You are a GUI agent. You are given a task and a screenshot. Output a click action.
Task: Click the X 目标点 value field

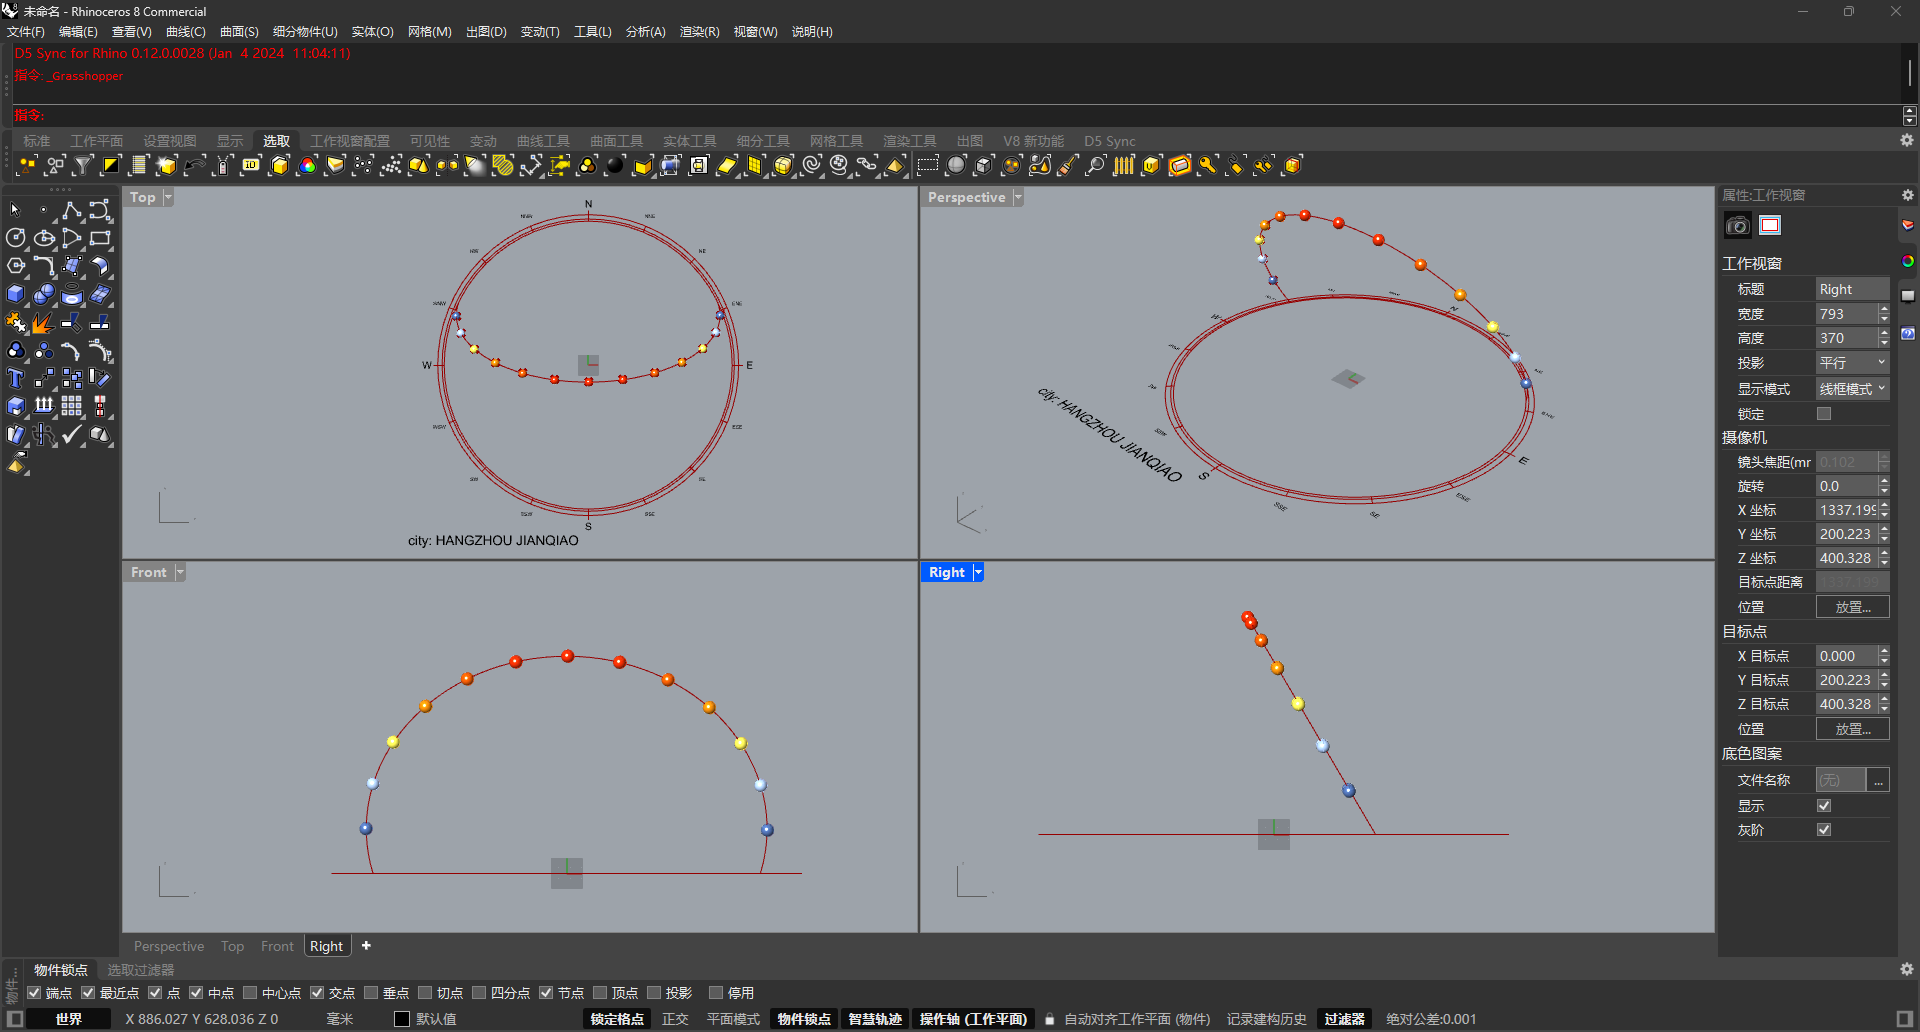click(1846, 656)
